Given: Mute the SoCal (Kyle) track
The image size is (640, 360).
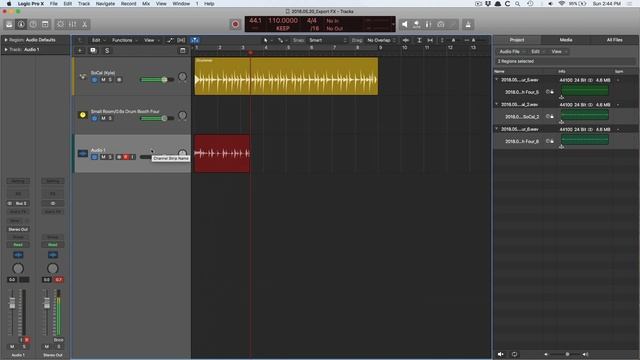Looking at the screenshot, I should (103, 80).
